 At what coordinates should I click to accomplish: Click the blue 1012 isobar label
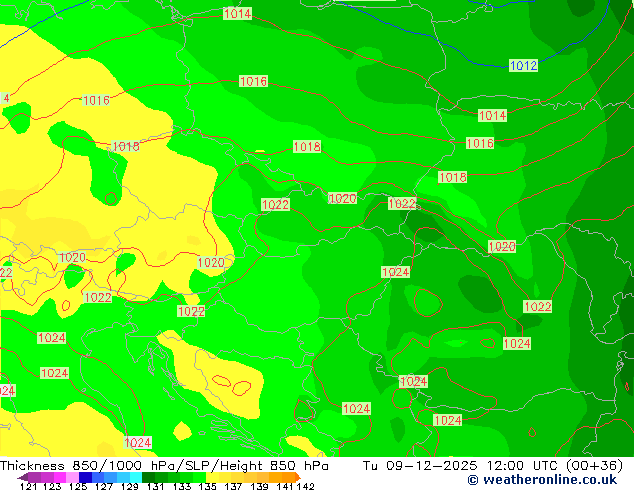coord(524,65)
